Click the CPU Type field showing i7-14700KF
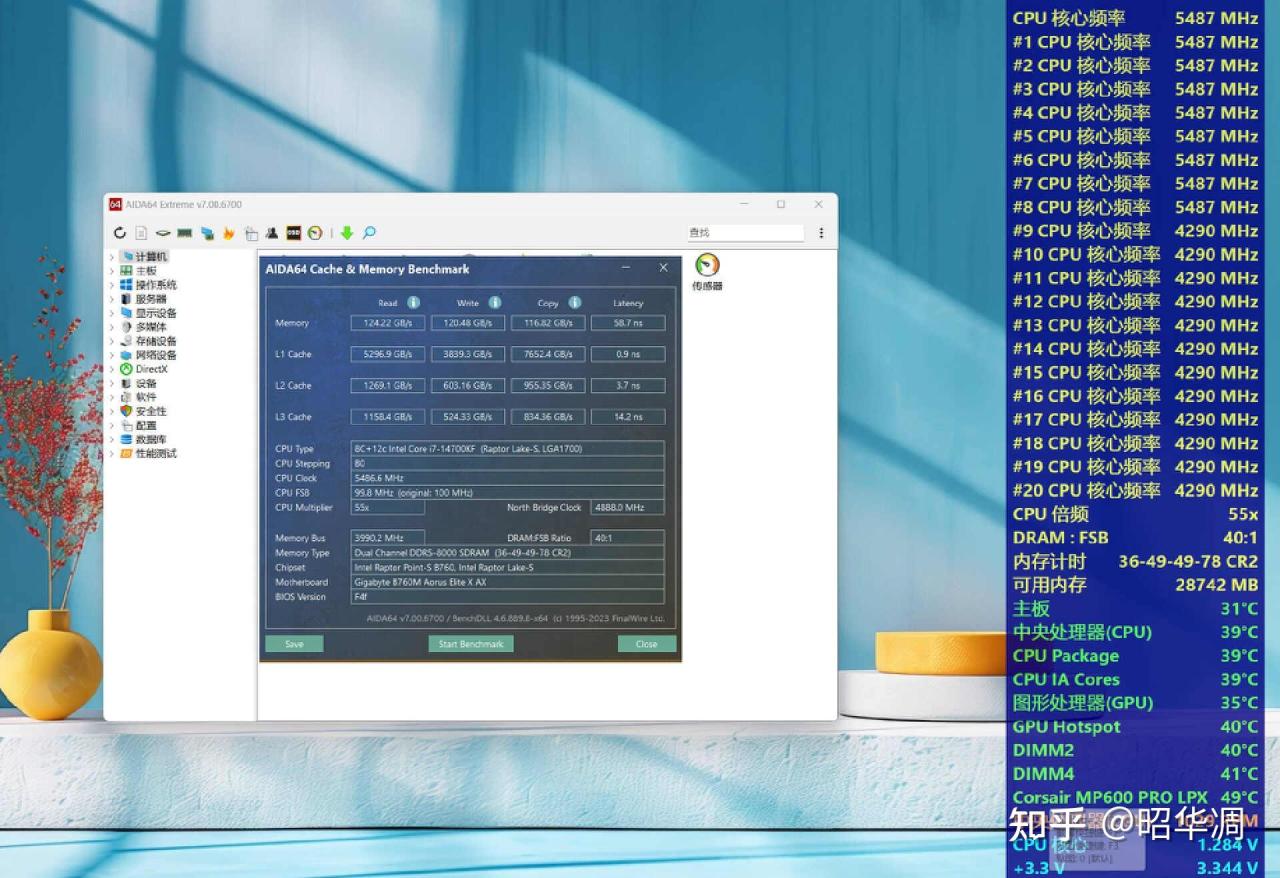Screen dimensions: 1280x878 [x=508, y=449]
